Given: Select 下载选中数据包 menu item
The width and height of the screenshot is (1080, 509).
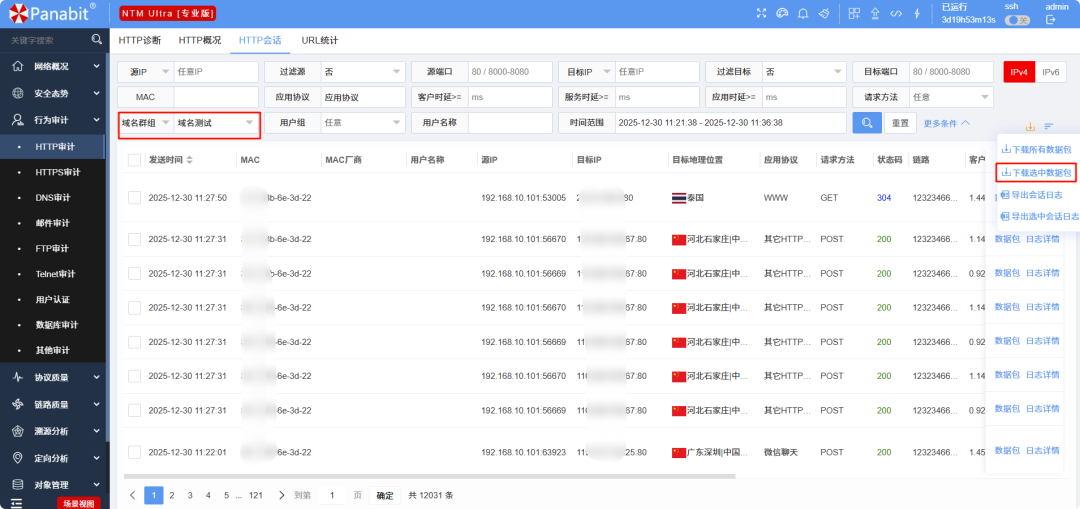Looking at the screenshot, I should pos(1036,172).
